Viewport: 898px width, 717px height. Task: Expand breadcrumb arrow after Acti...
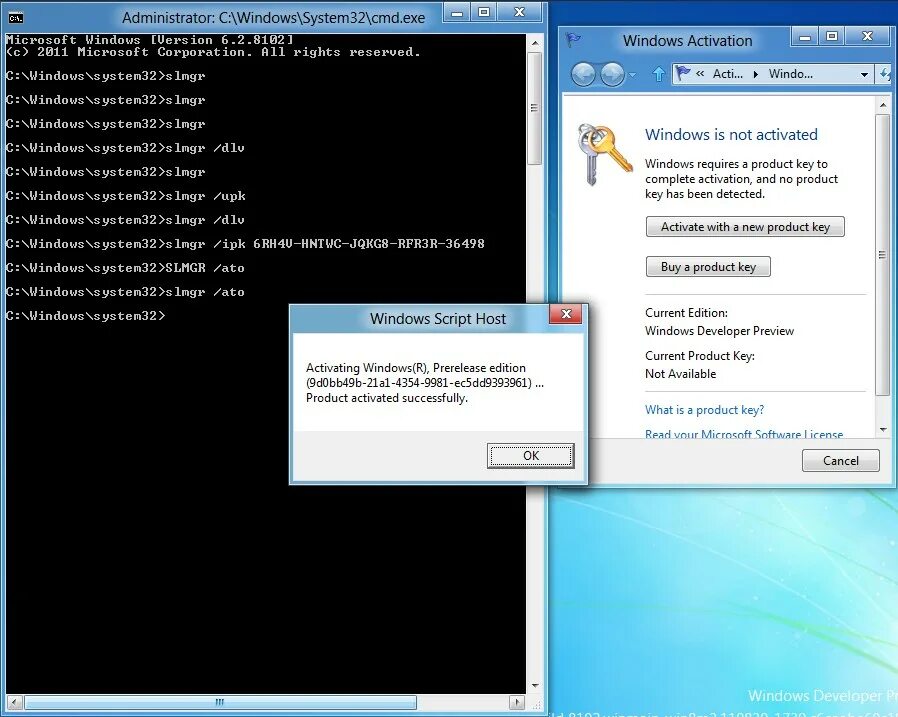(756, 74)
